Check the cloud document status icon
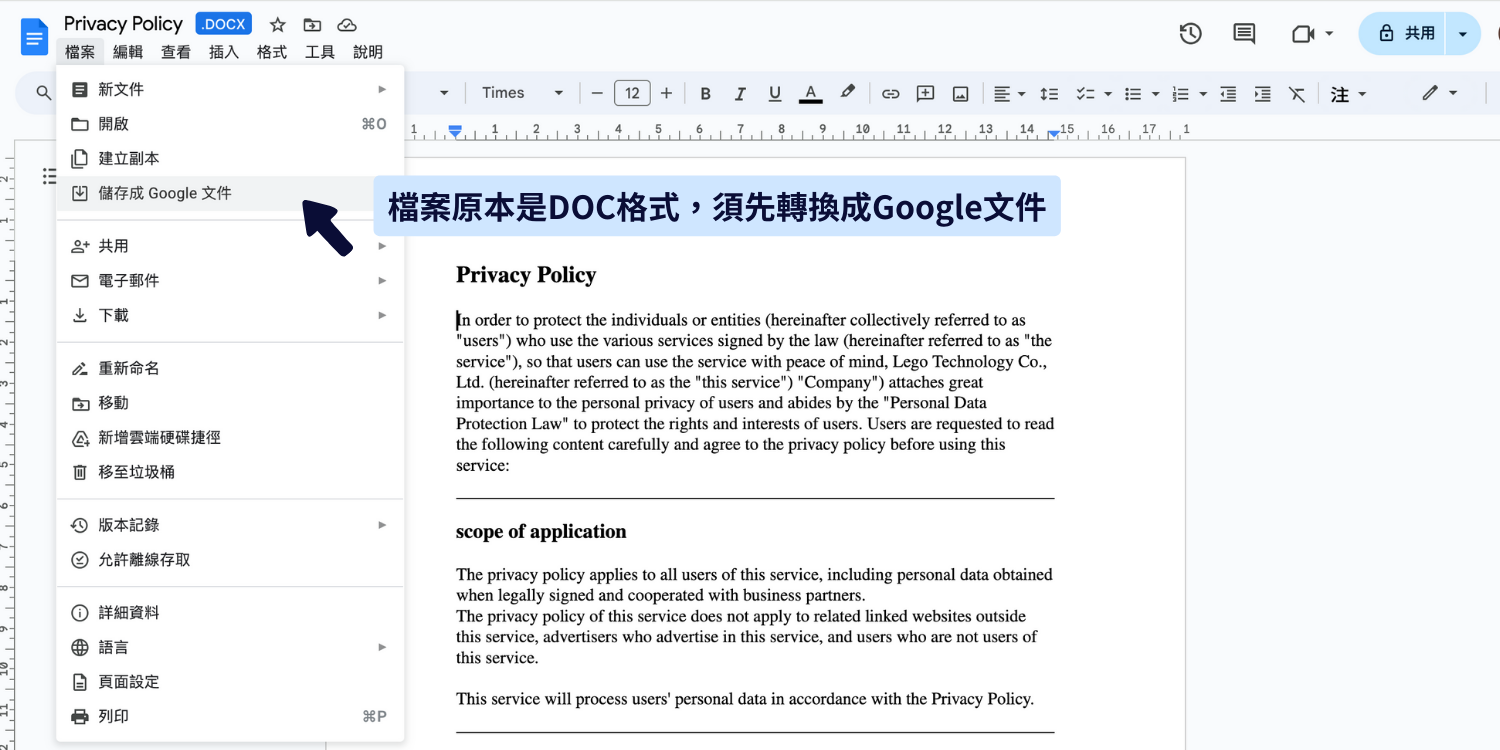1500x750 pixels. (347, 25)
